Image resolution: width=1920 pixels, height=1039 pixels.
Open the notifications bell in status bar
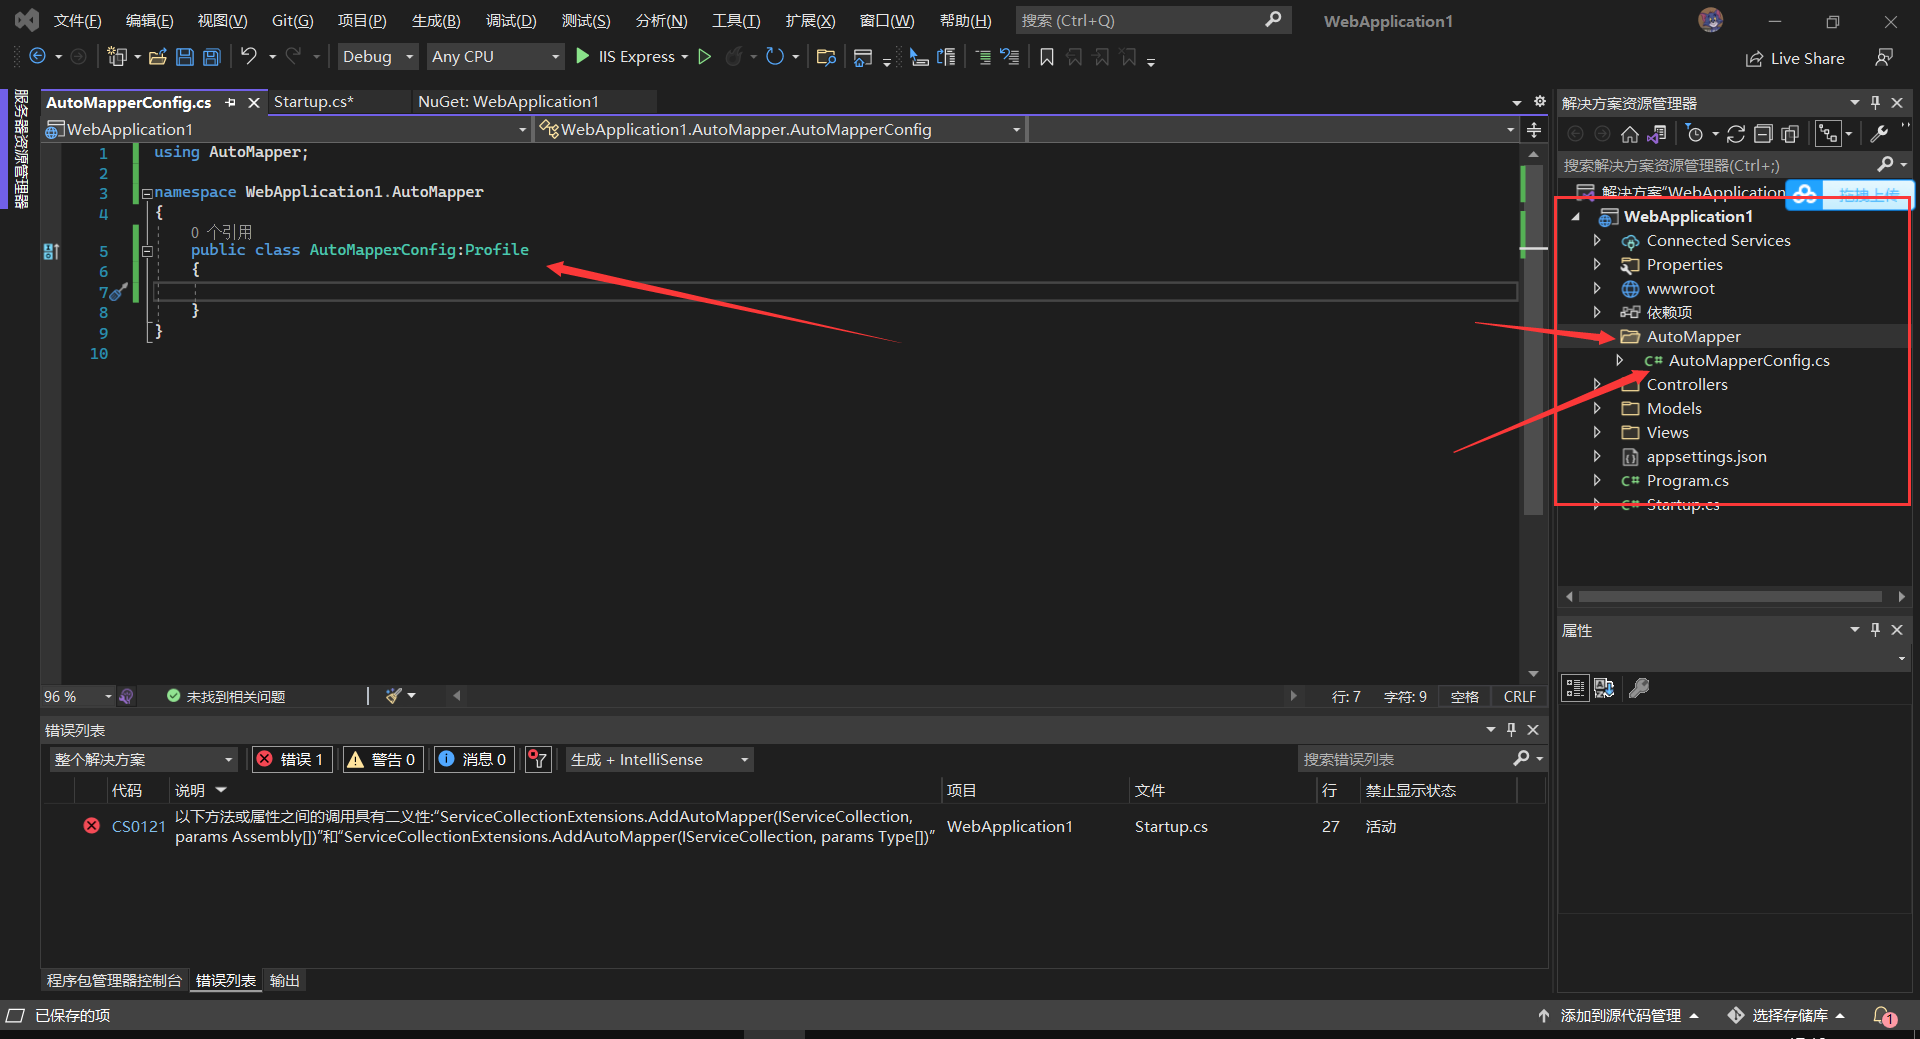coord(1884,1016)
